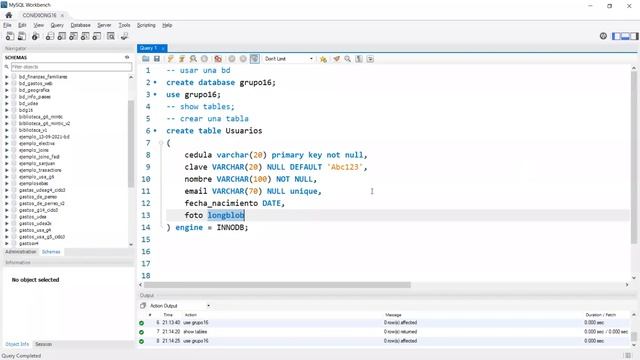Close the Query 1 tab
This screenshot has height=360, width=640.
click(x=163, y=48)
